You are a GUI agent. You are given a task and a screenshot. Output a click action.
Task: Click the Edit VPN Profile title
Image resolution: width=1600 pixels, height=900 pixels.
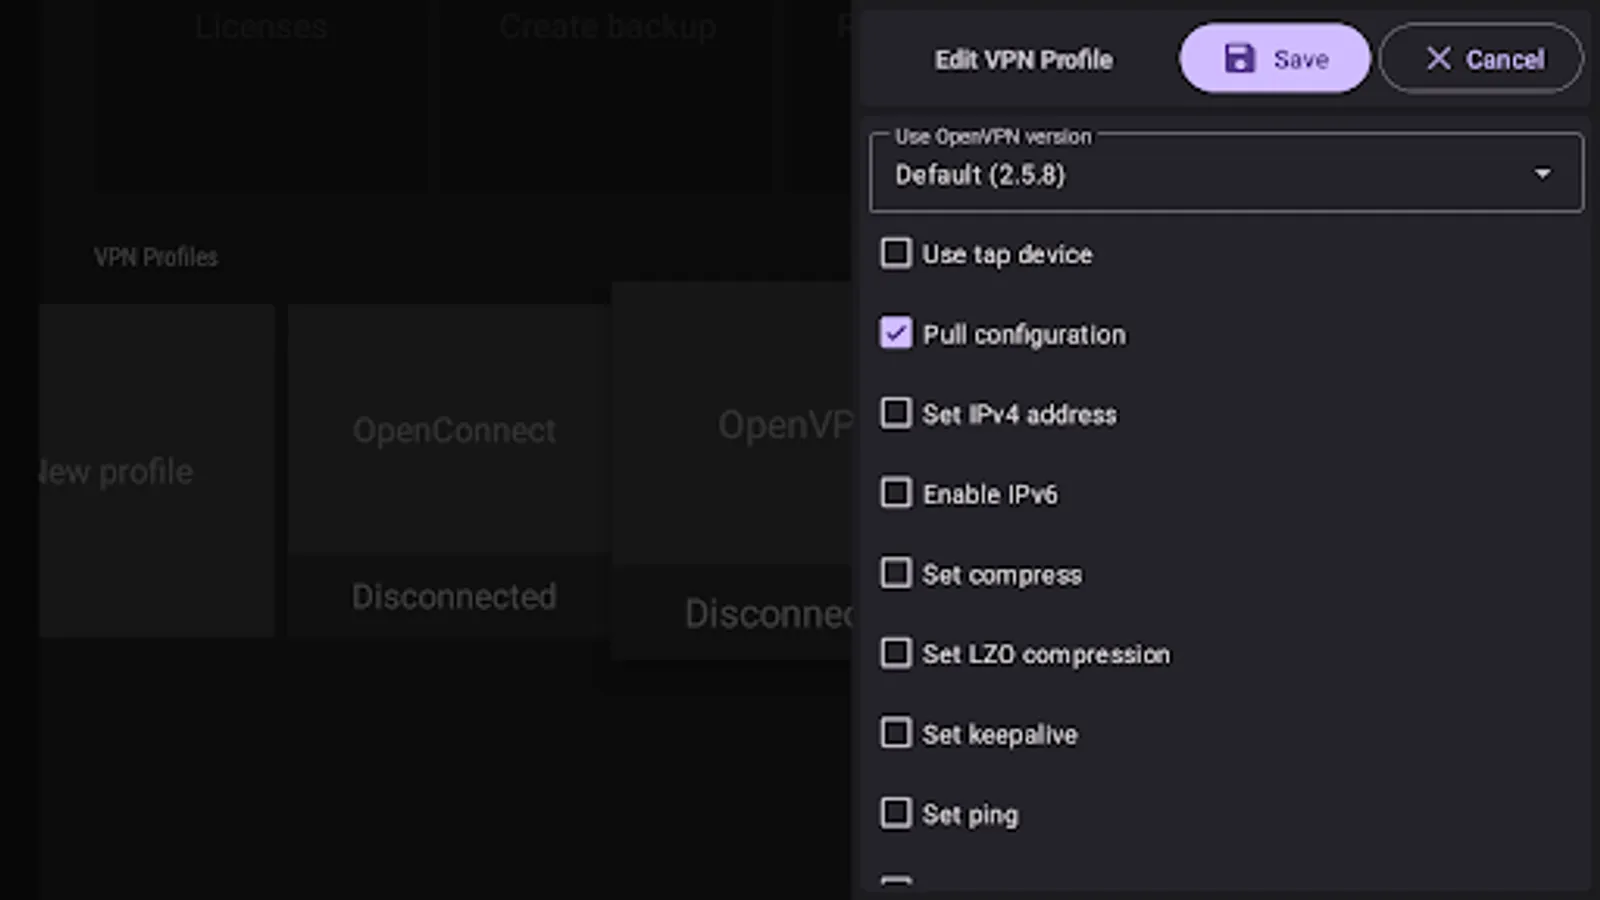click(1023, 60)
